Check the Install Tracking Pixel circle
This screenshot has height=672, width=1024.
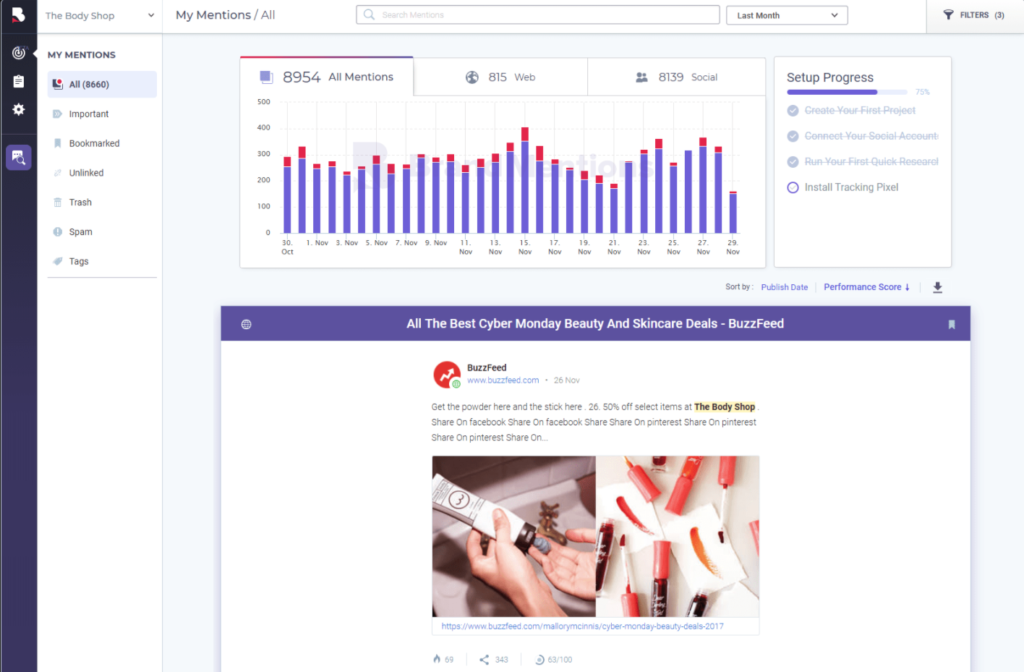(x=793, y=187)
